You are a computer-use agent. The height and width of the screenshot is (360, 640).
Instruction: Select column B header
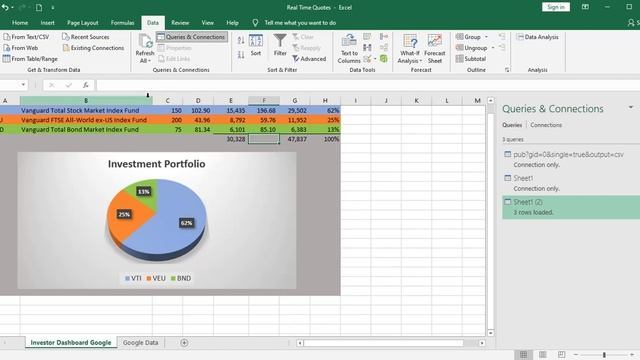tap(86, 100)
